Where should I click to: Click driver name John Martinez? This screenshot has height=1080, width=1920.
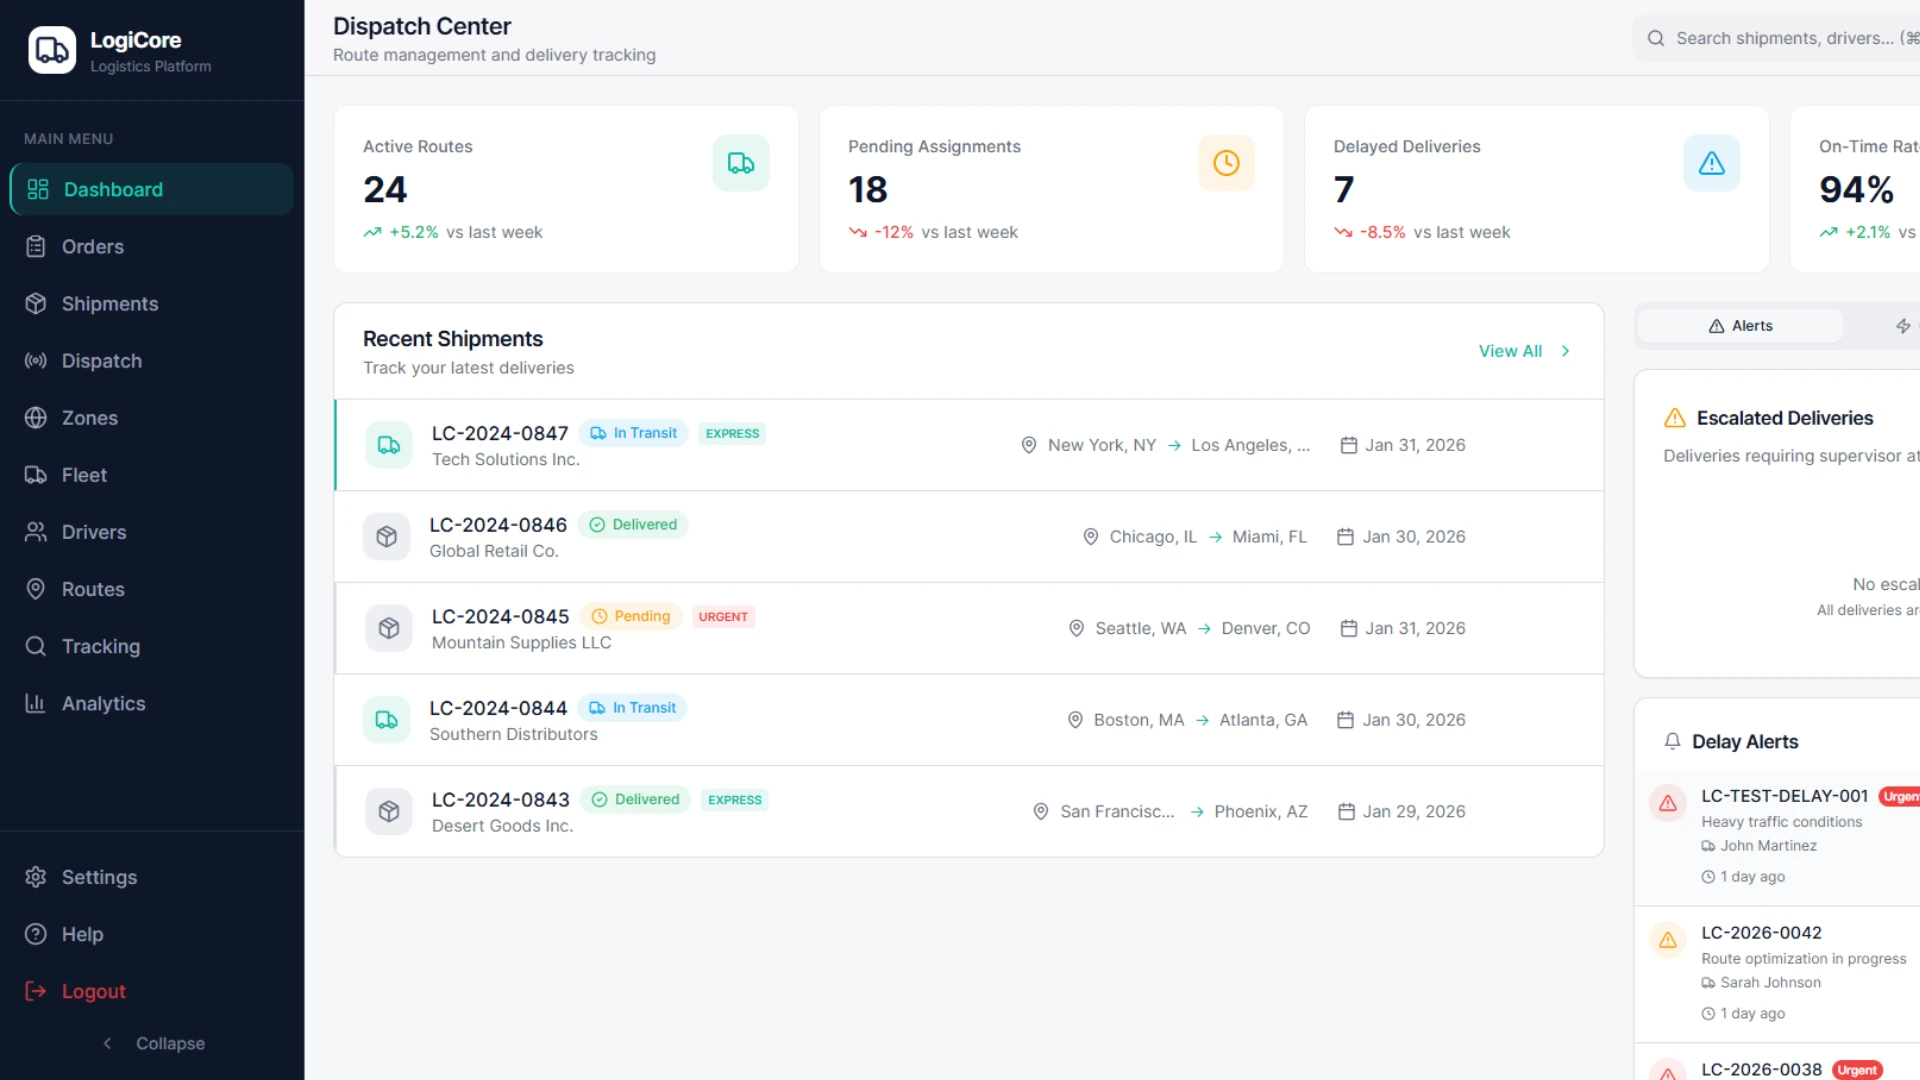1768,846
